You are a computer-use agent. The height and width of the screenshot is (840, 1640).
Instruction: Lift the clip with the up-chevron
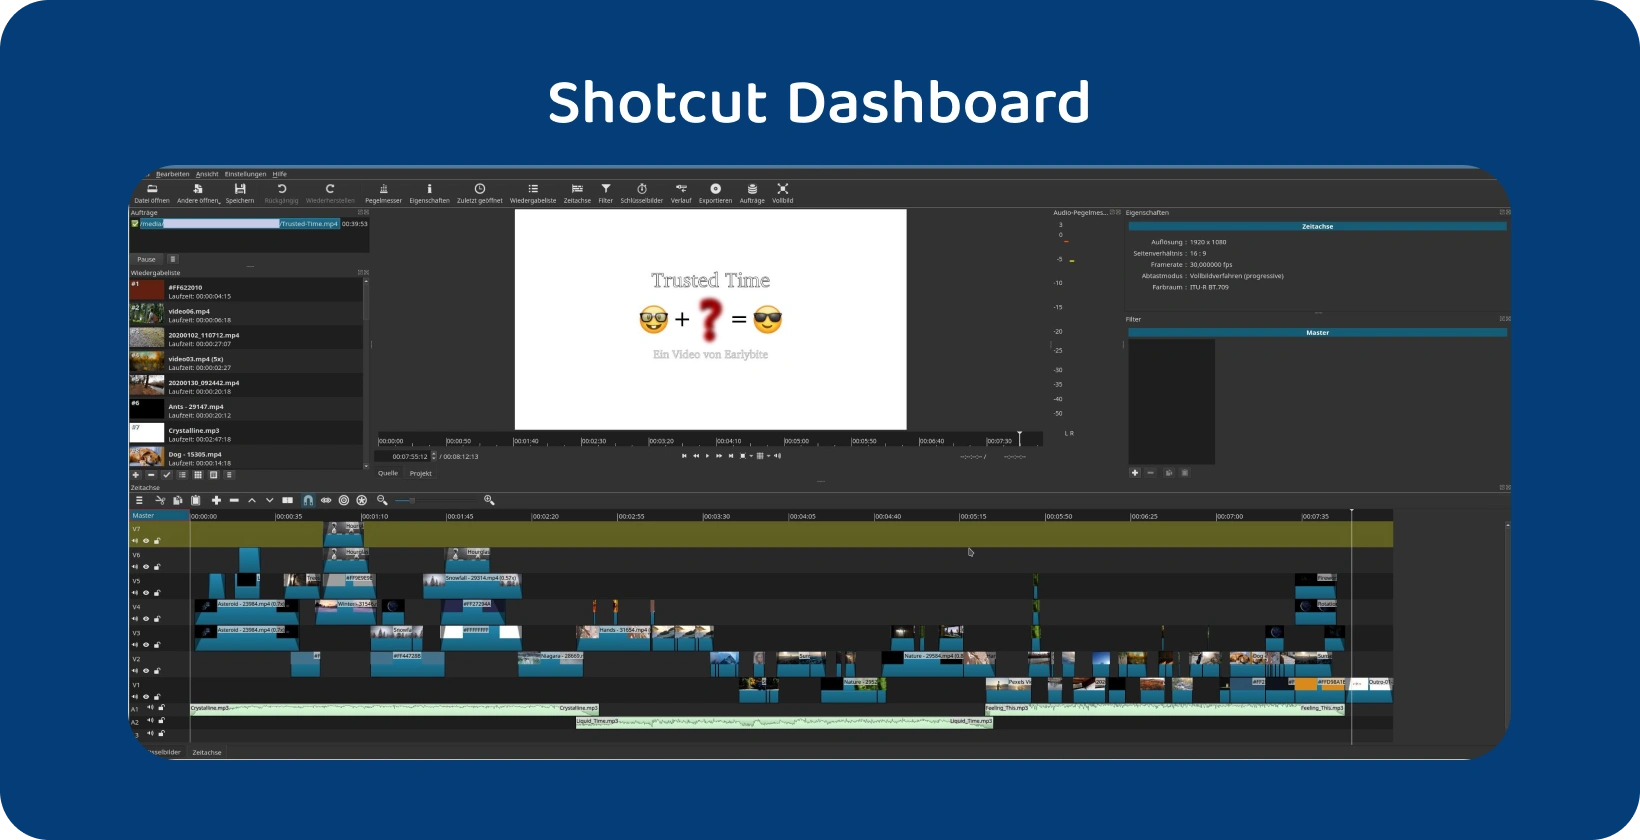pos(252,500)
